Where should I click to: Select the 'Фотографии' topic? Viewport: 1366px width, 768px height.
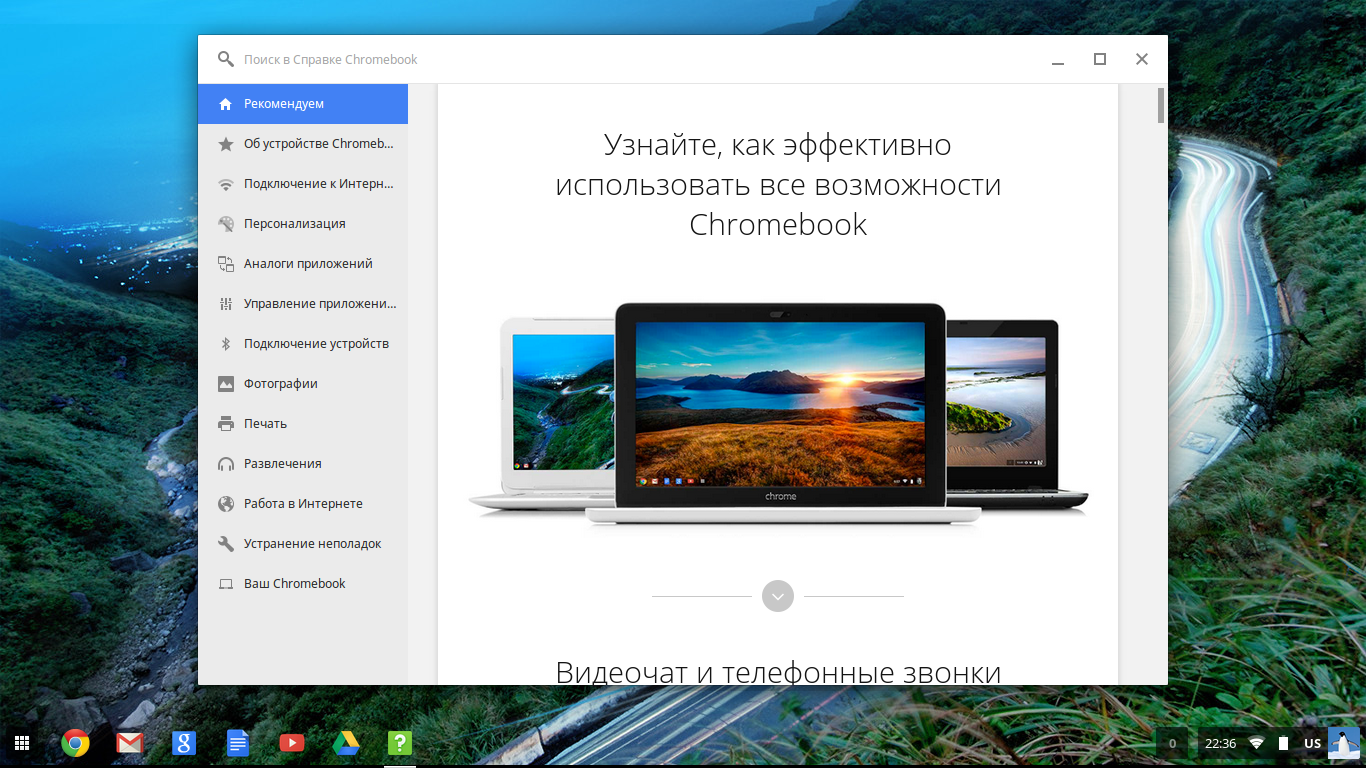[303, 384]
